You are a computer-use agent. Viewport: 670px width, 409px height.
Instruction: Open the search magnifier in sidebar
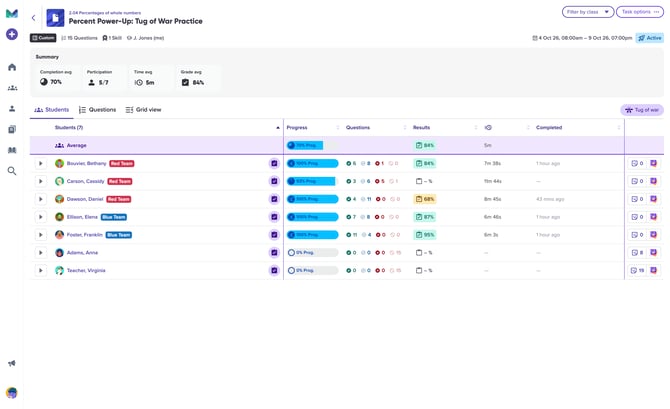point(12,171)
